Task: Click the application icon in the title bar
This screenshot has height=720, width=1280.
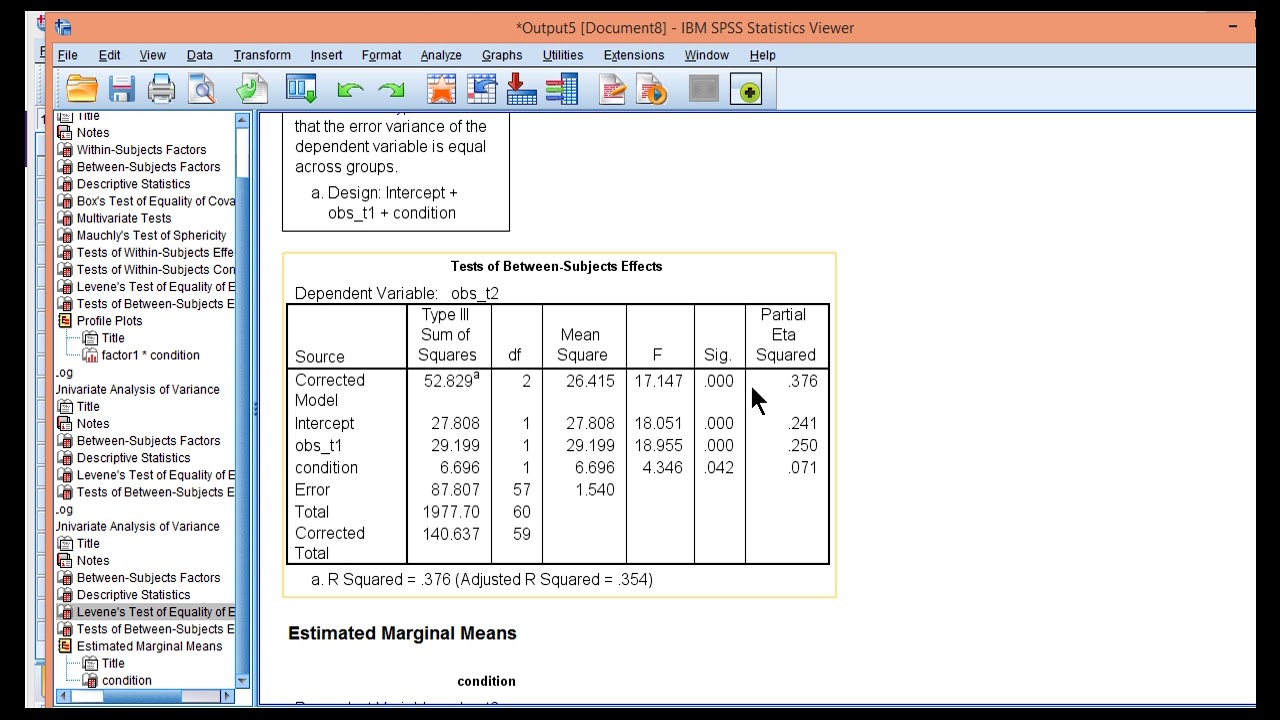Action: (63, 27)
